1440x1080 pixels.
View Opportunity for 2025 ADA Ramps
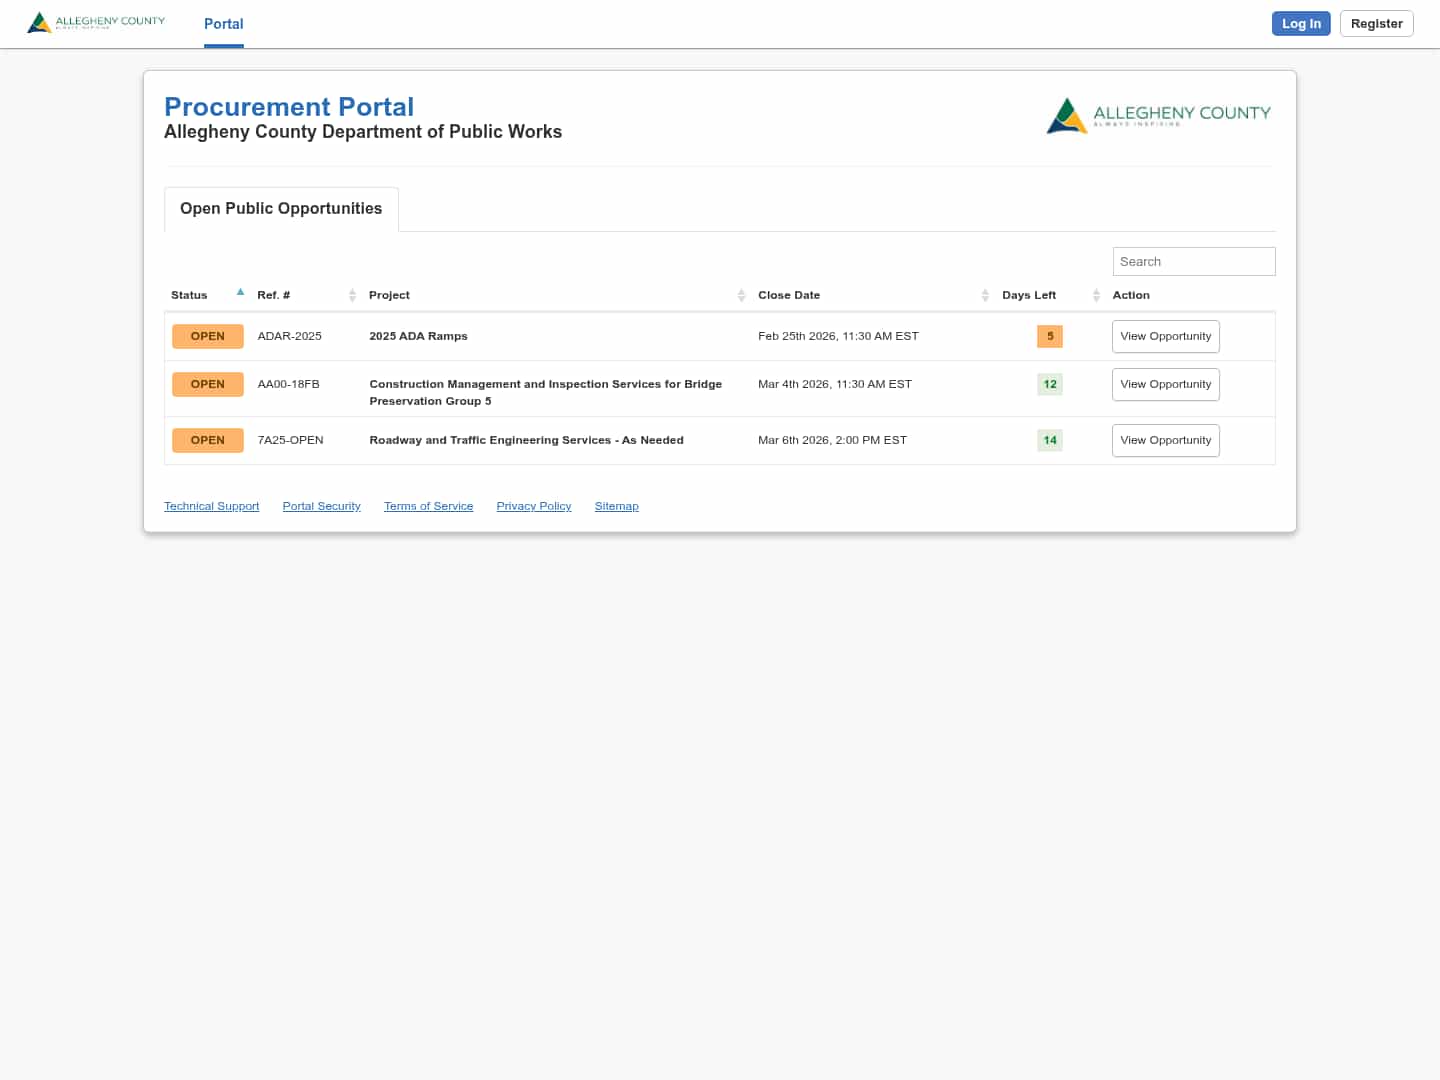(x=1165, y=337)
